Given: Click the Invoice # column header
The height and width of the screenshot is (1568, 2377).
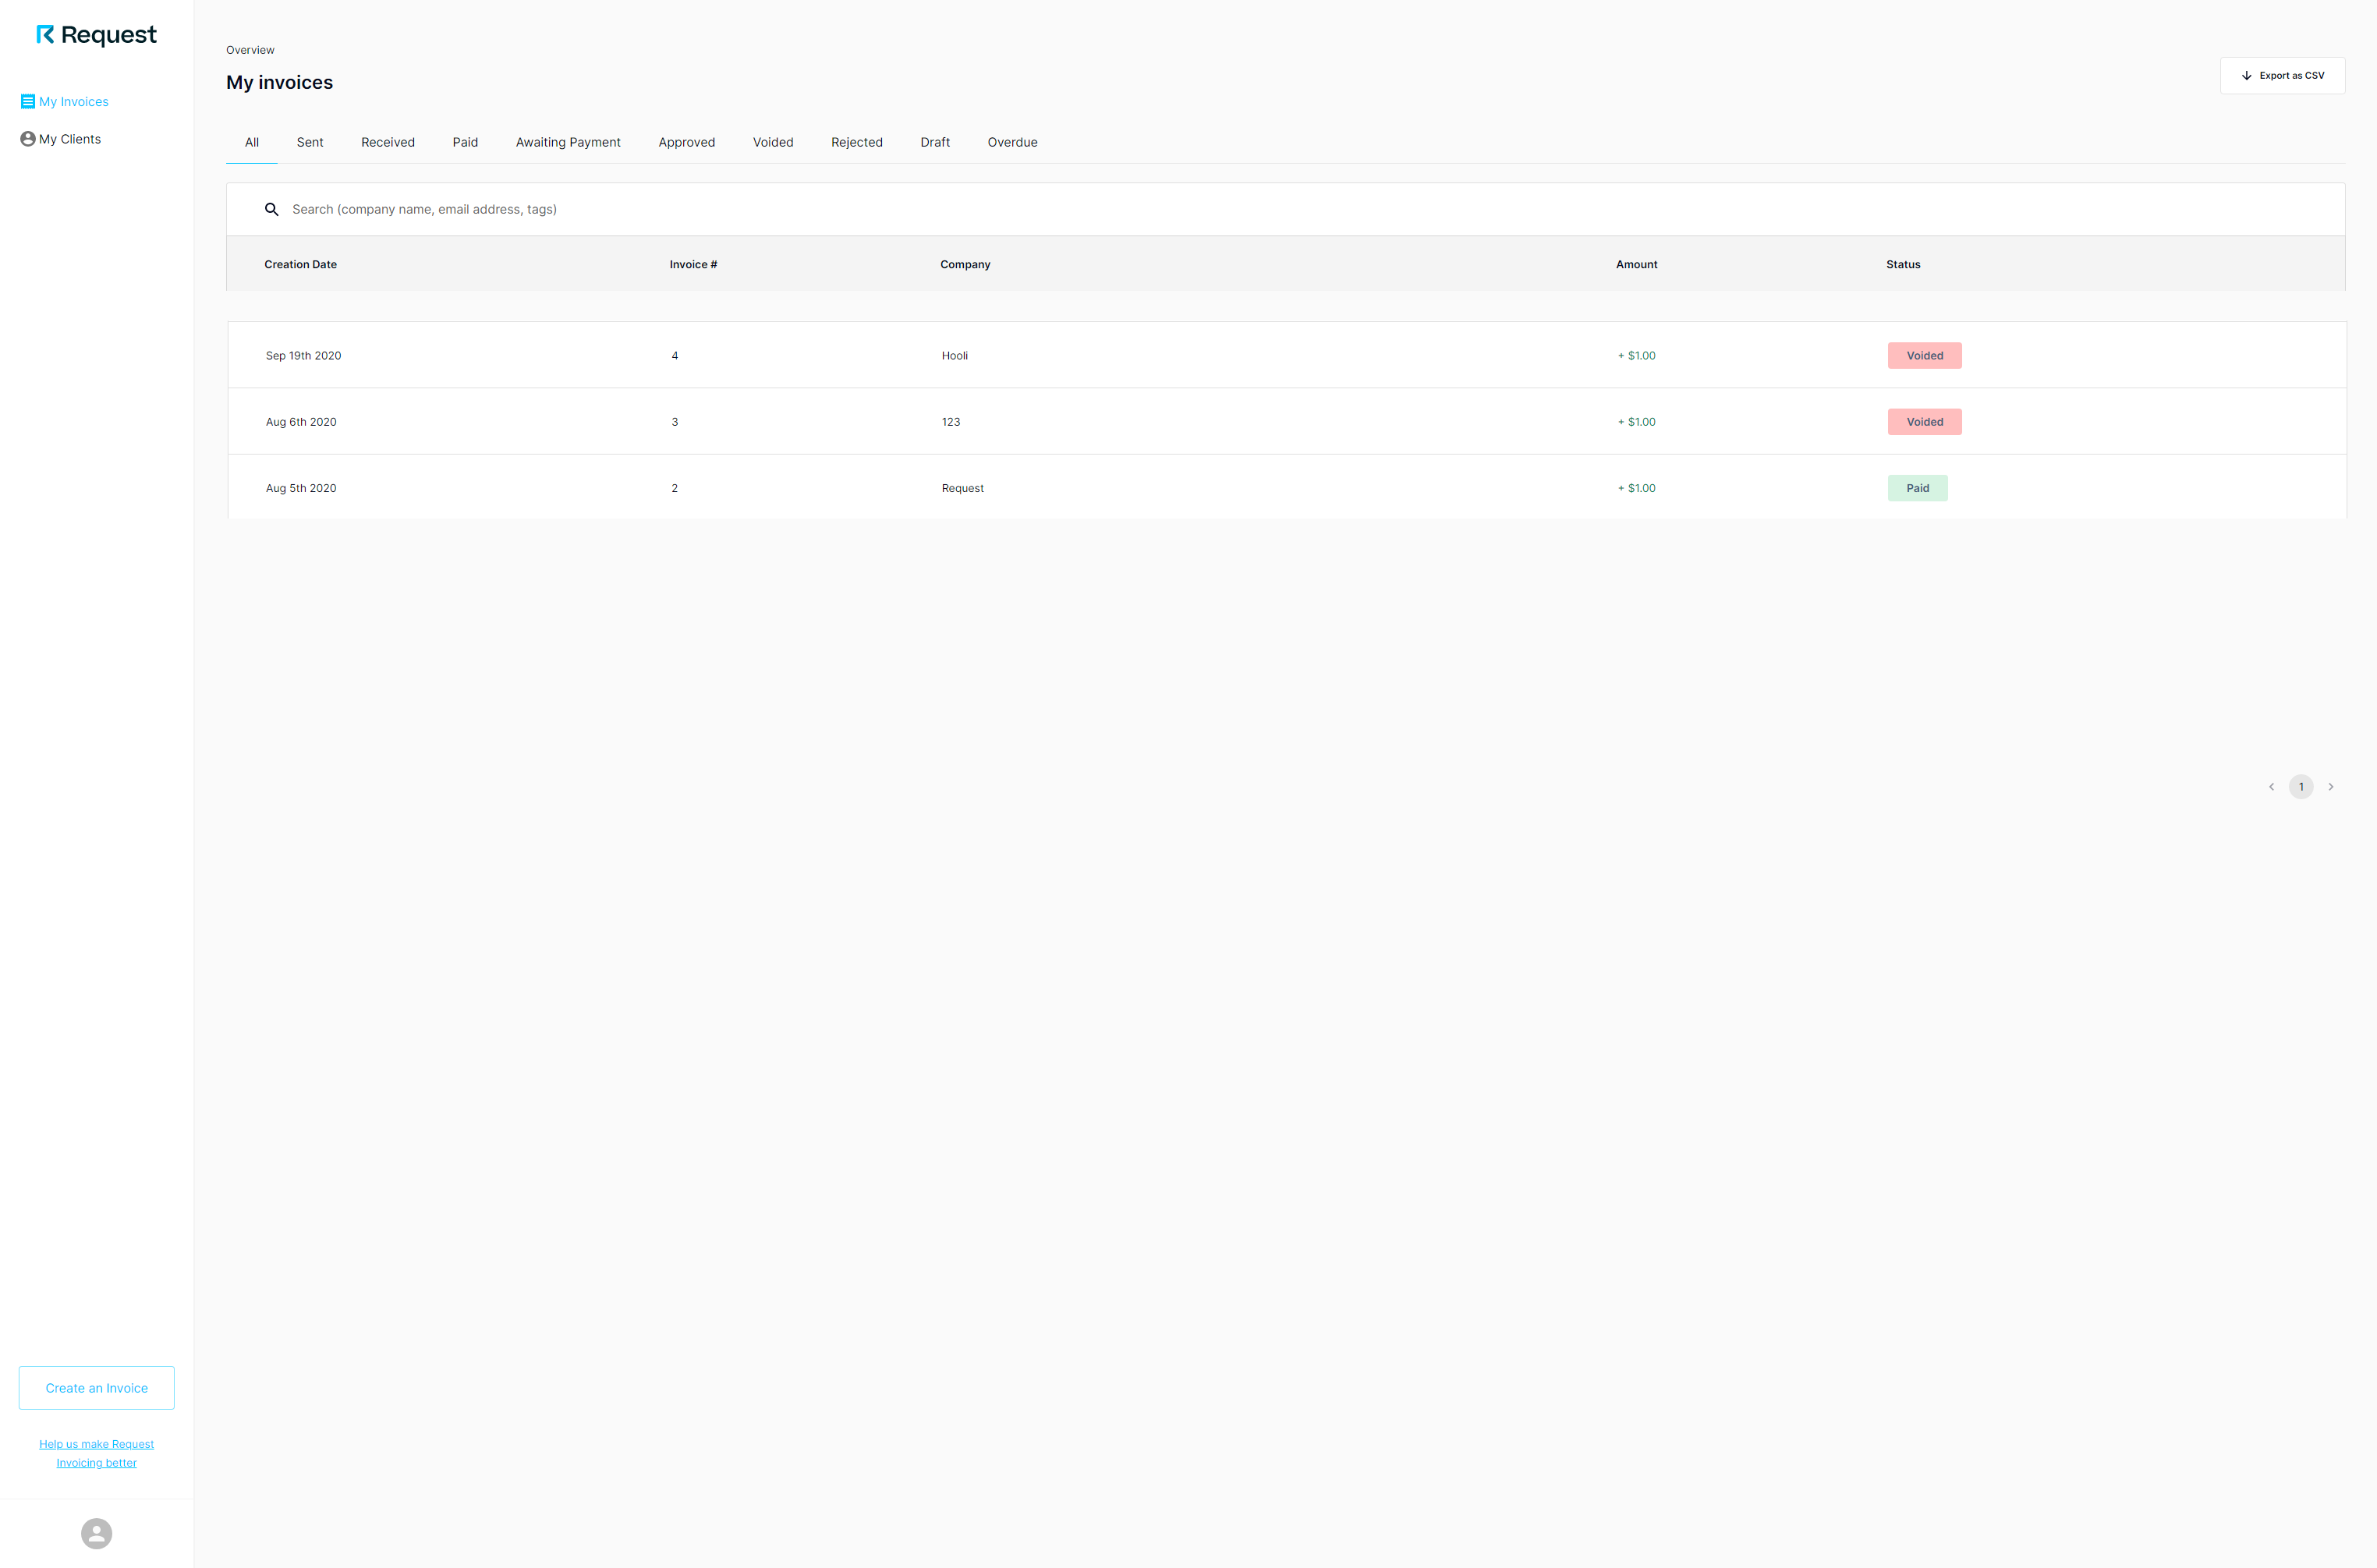Looking at the screenshot, I should coord(693,265).
